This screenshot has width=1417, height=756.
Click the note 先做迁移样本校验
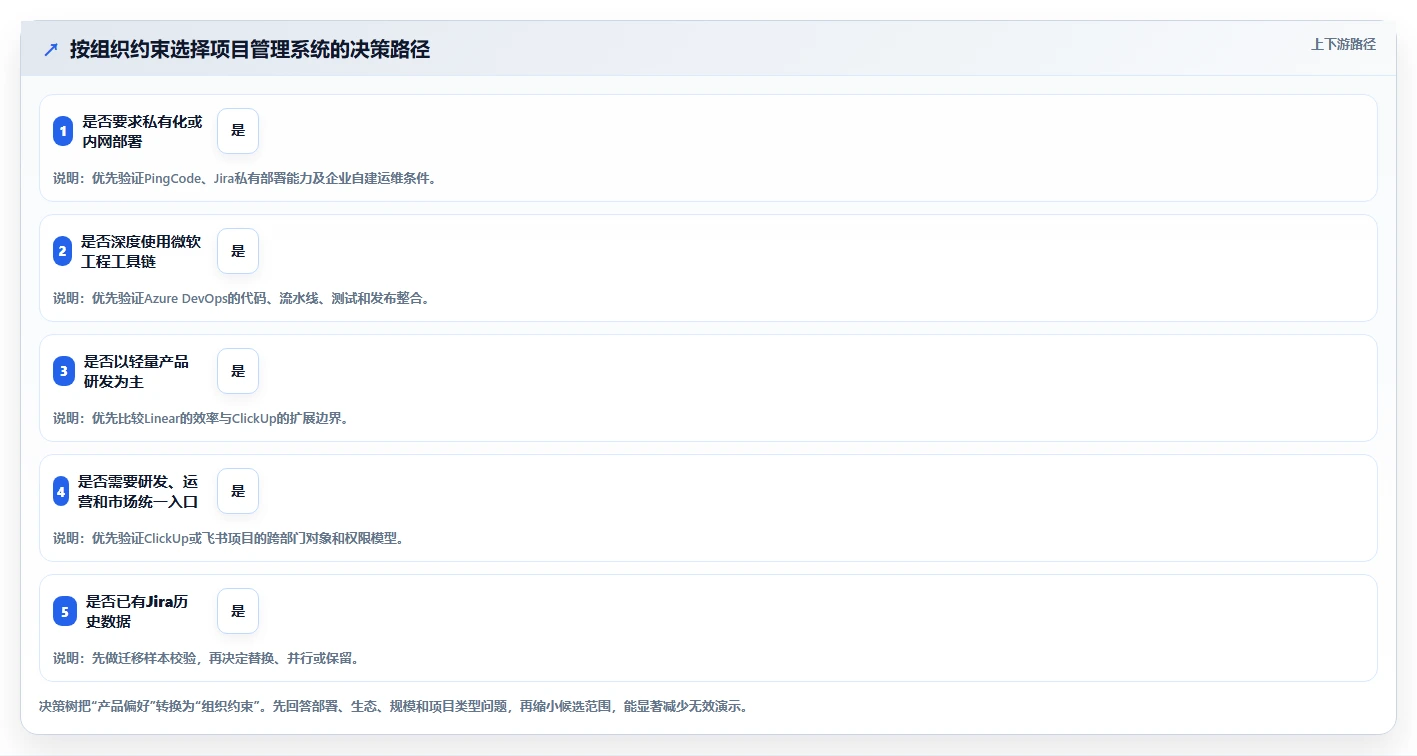[x=206, y=658]
